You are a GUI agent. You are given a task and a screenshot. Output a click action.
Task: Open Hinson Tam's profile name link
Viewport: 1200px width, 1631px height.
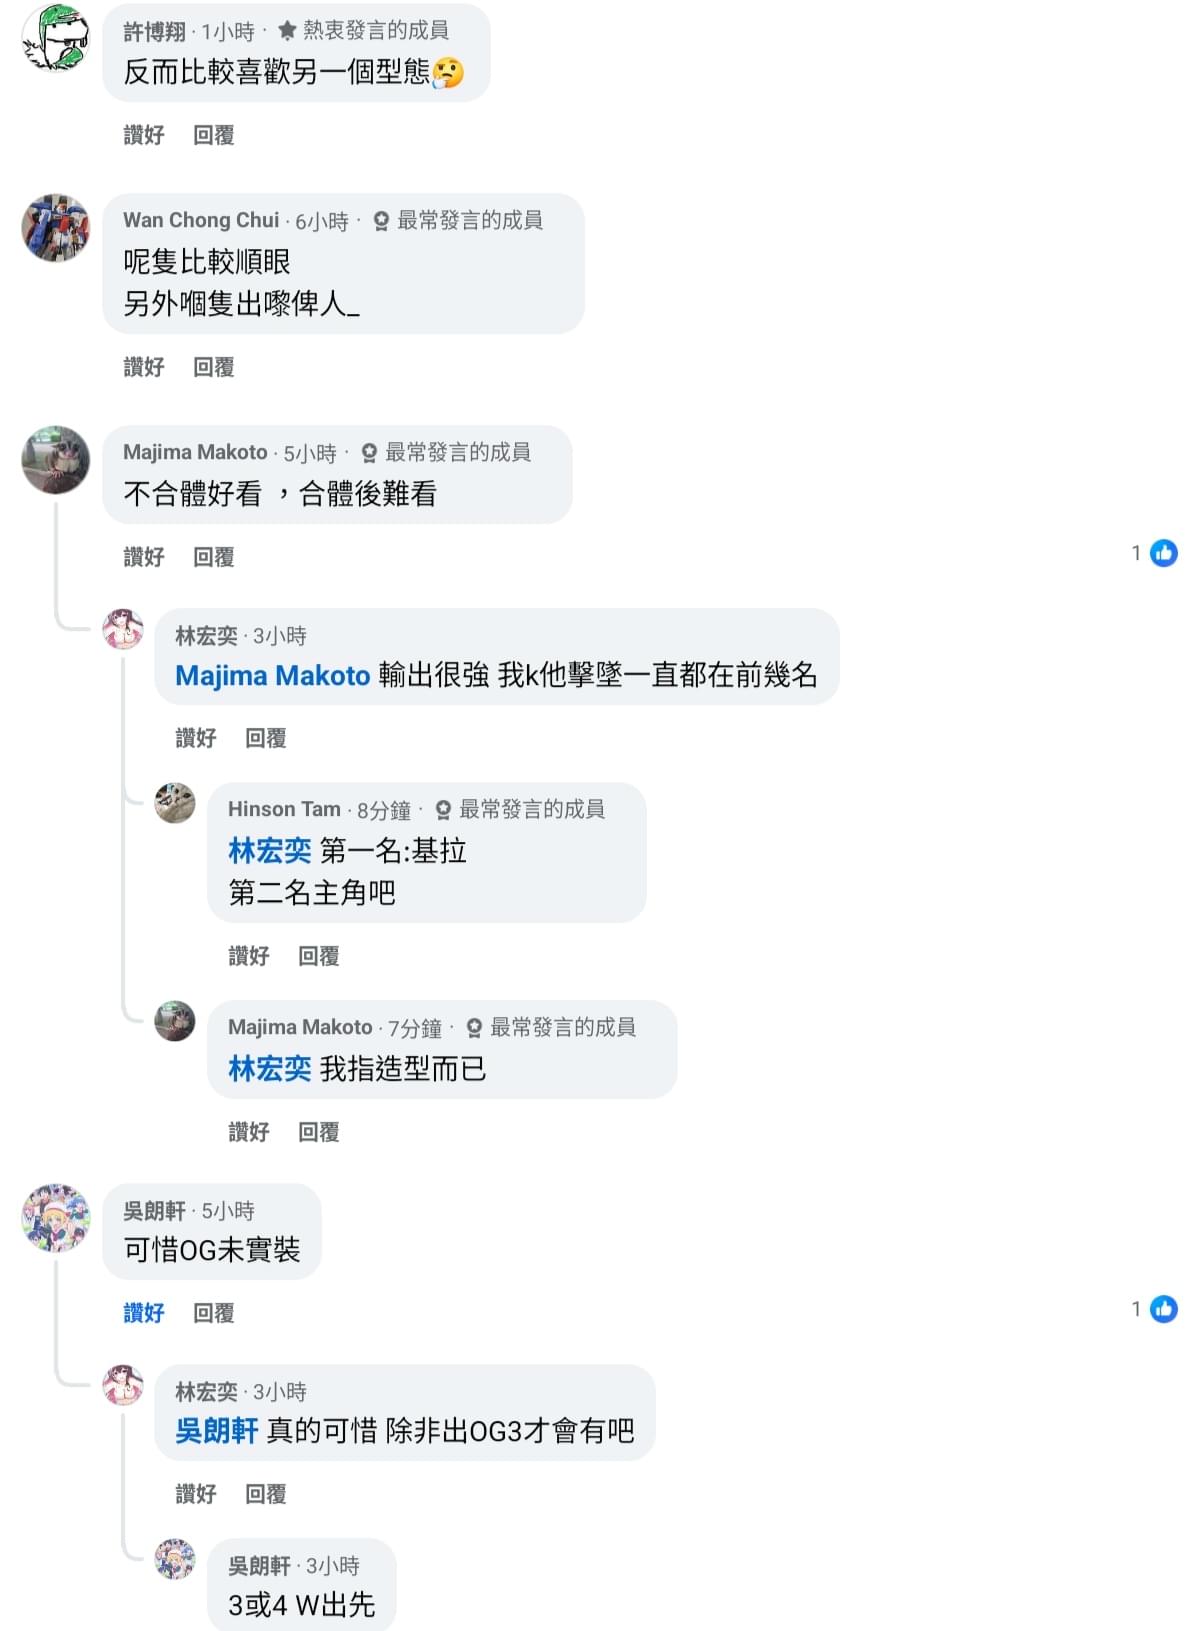point(284,809)
